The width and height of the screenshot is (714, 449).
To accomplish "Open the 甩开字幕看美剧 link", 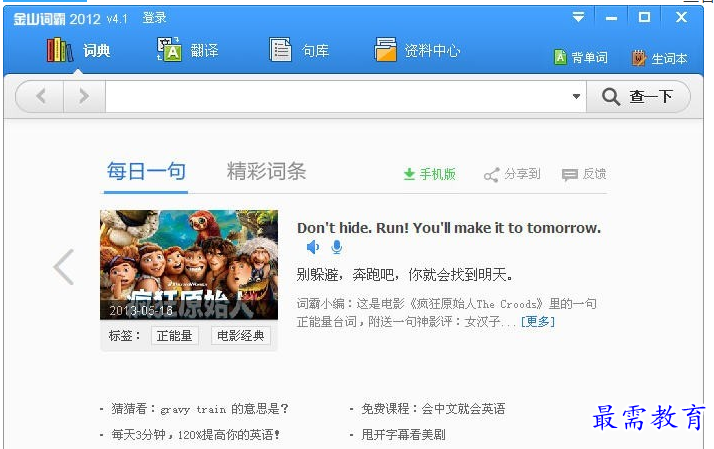I will click(403, 435).
